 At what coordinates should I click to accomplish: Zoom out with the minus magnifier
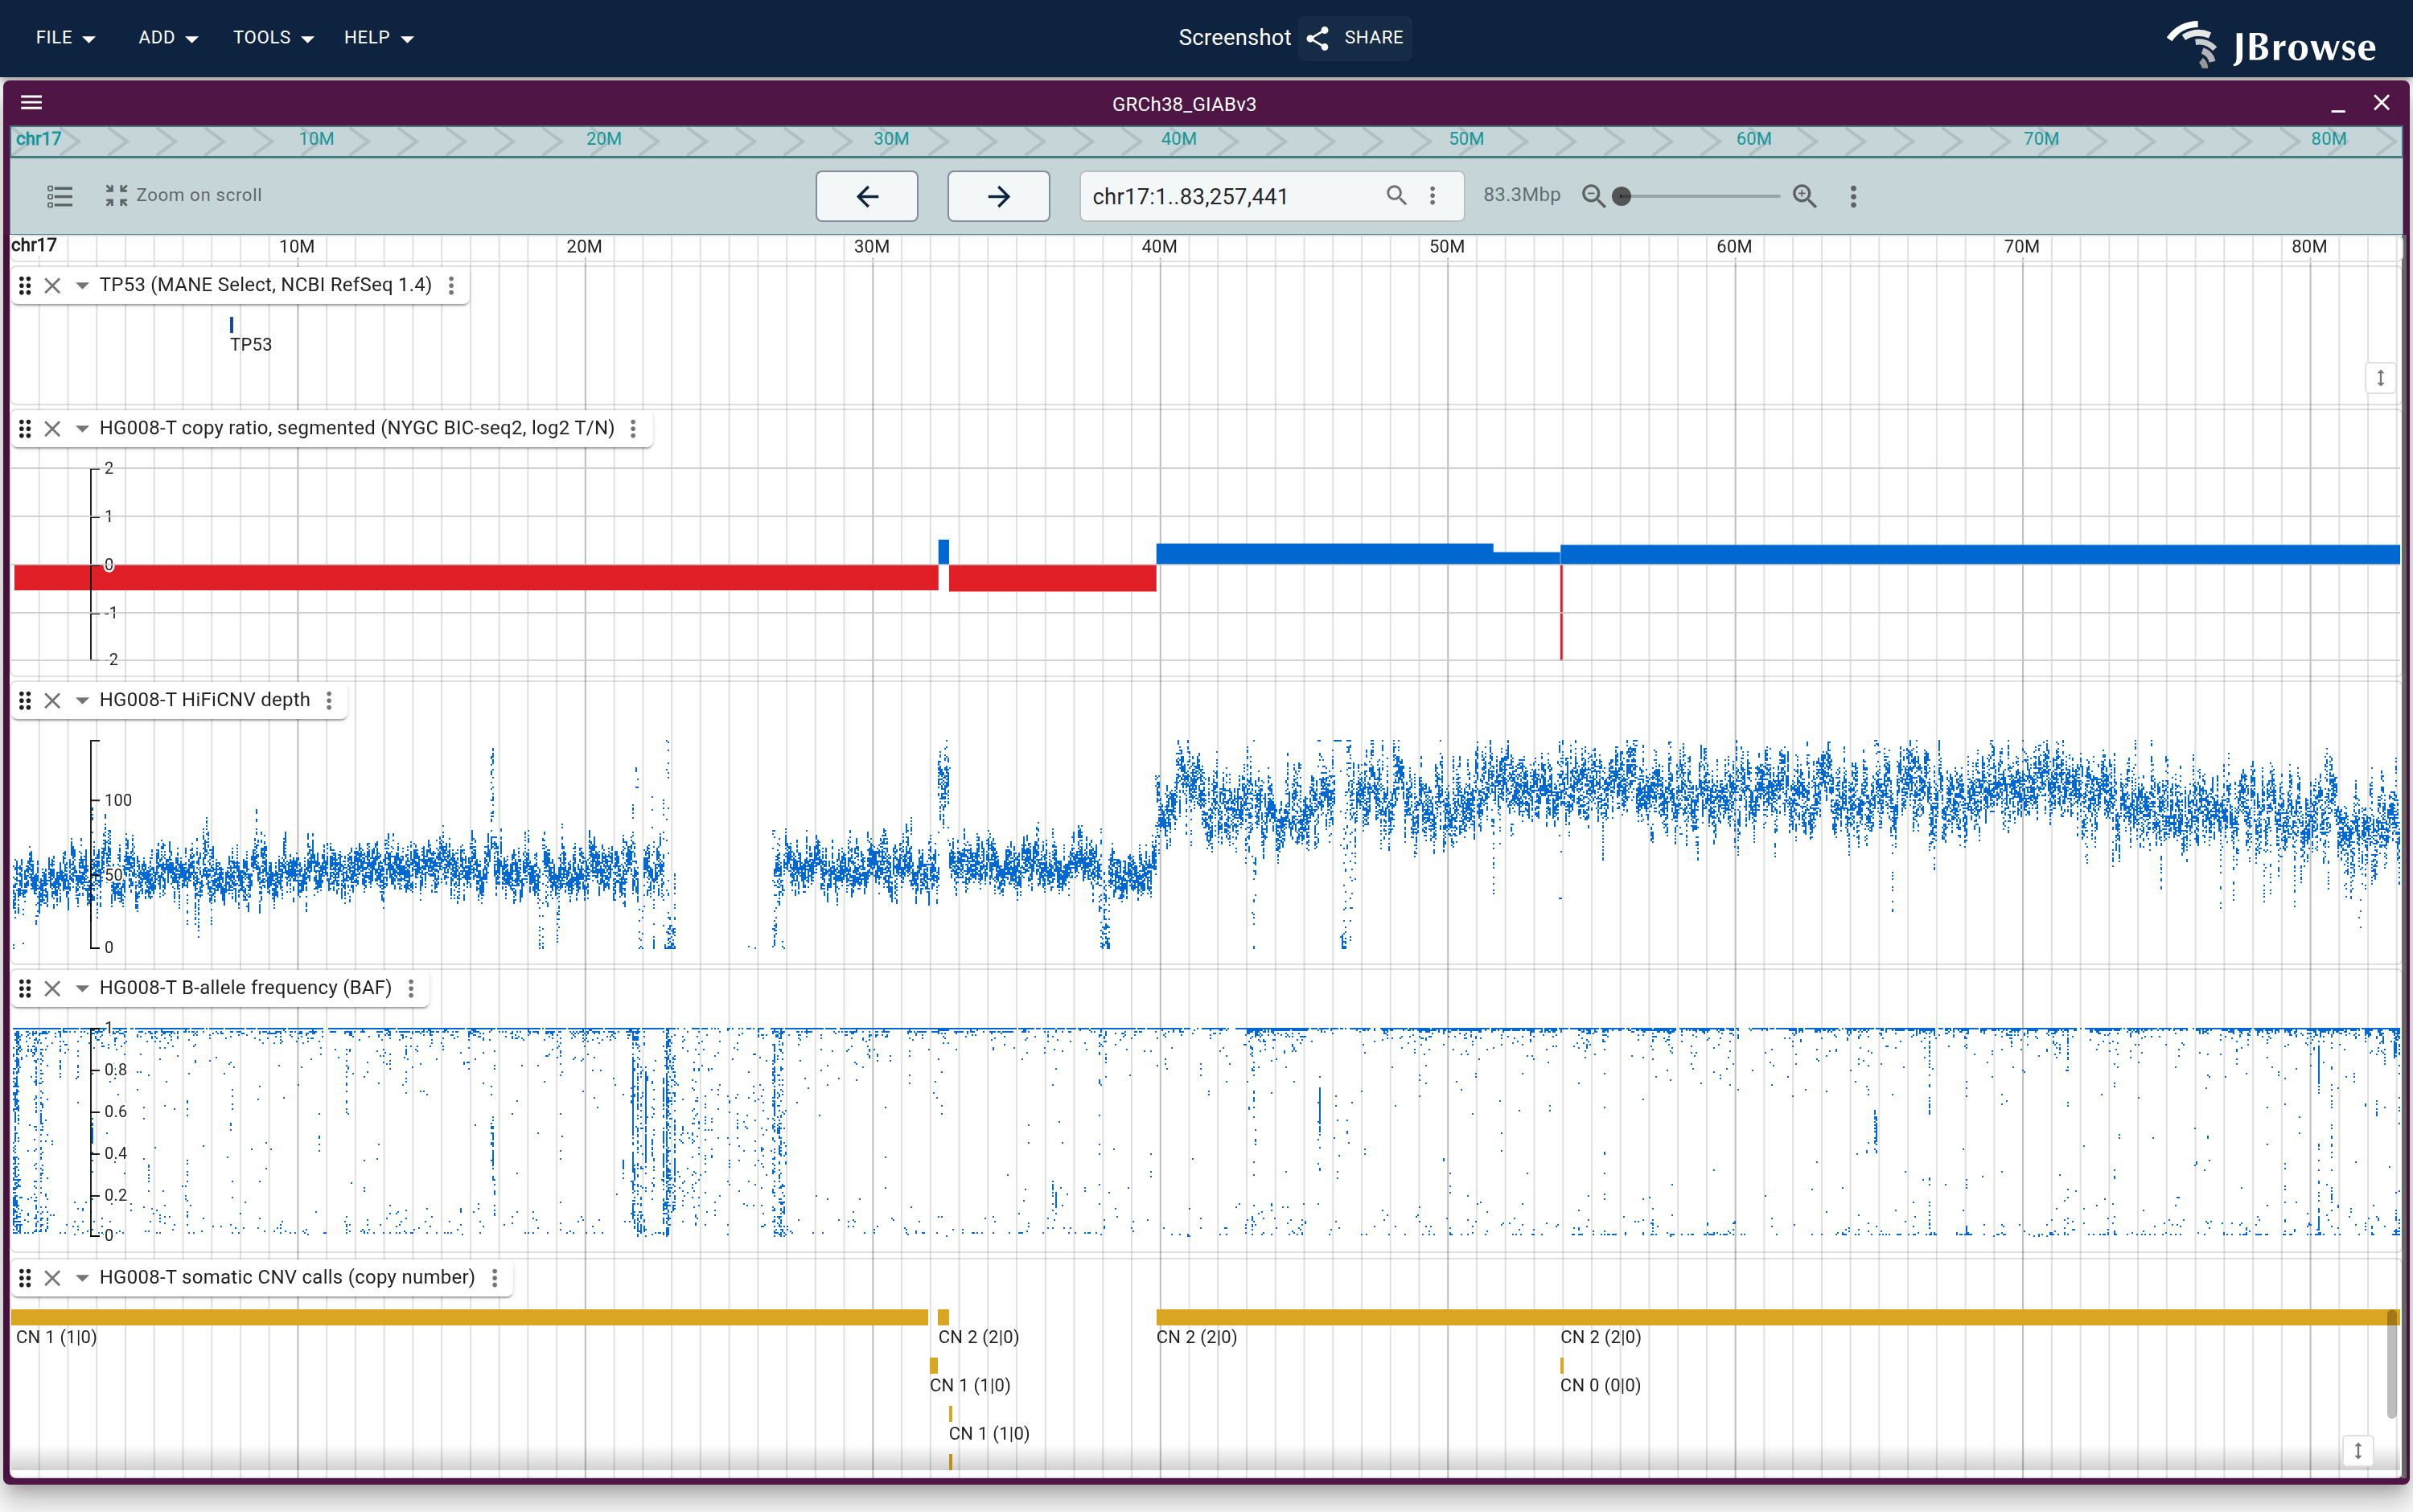1594,196
